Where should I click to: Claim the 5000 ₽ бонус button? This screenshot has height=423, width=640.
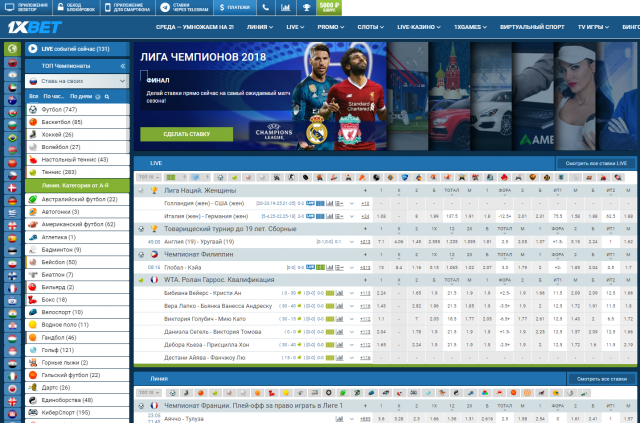point(329,7)
